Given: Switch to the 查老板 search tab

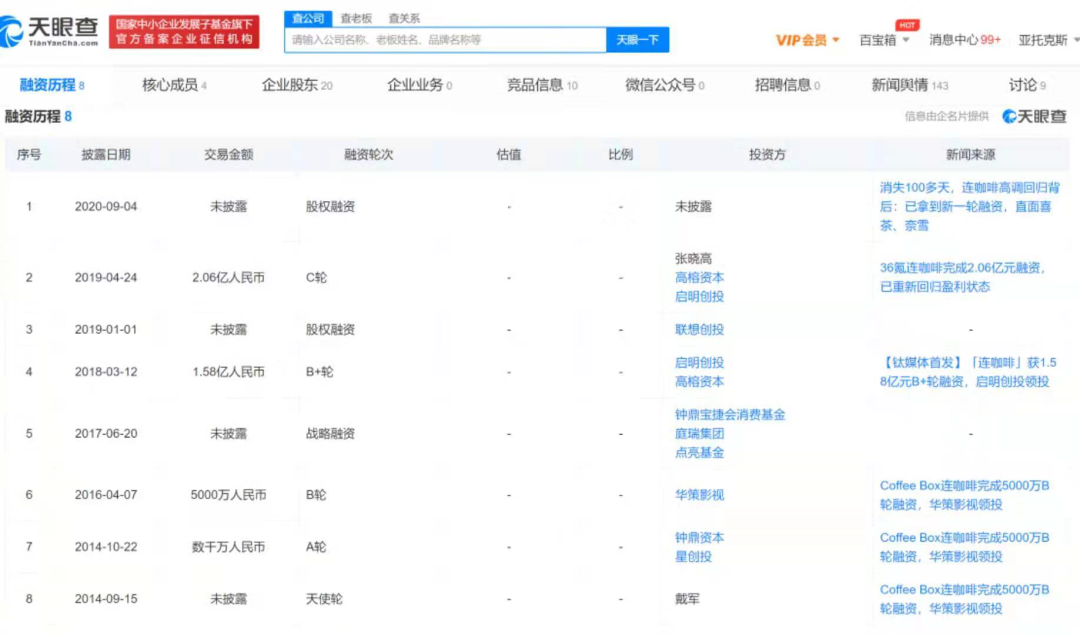Looking at the screenshot, I should 356,19.
